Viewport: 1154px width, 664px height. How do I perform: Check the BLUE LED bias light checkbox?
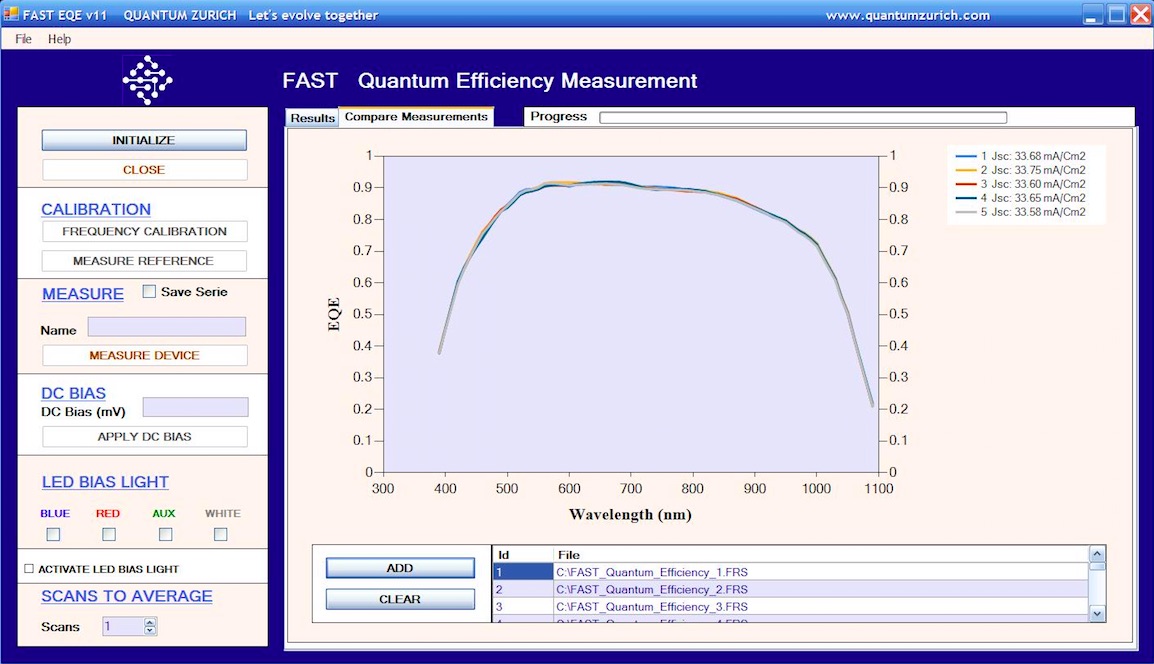pyautogui.click(x=54, y=534)
